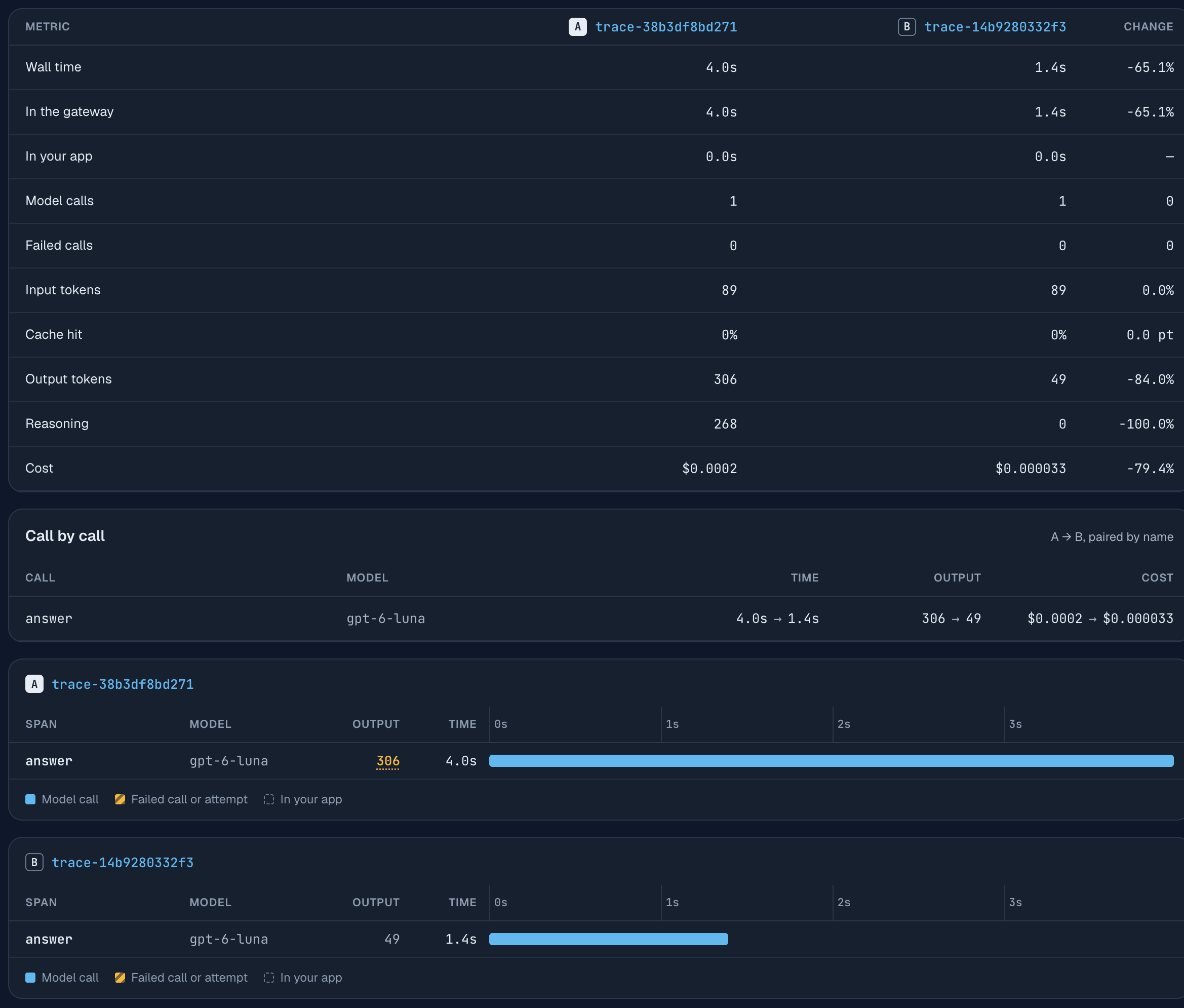Click the trace A answer span bar
1184x1008 pixels.
point(831,761)
